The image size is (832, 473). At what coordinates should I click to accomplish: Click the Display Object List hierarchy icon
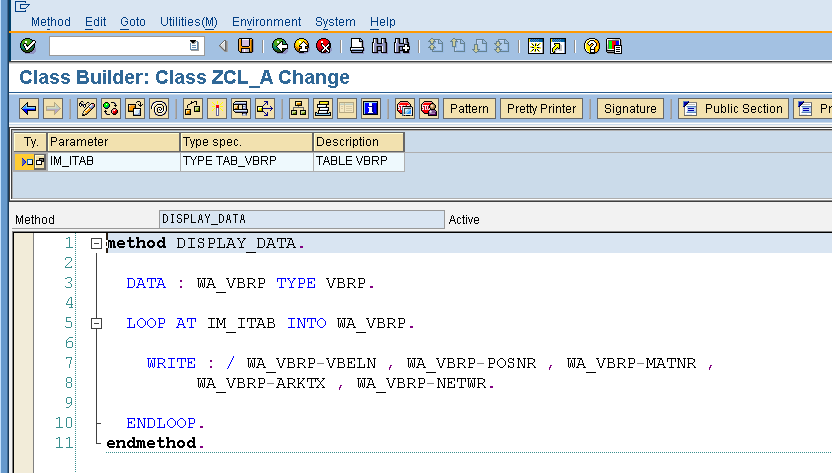pyautogui.click(x=299, y=108)
